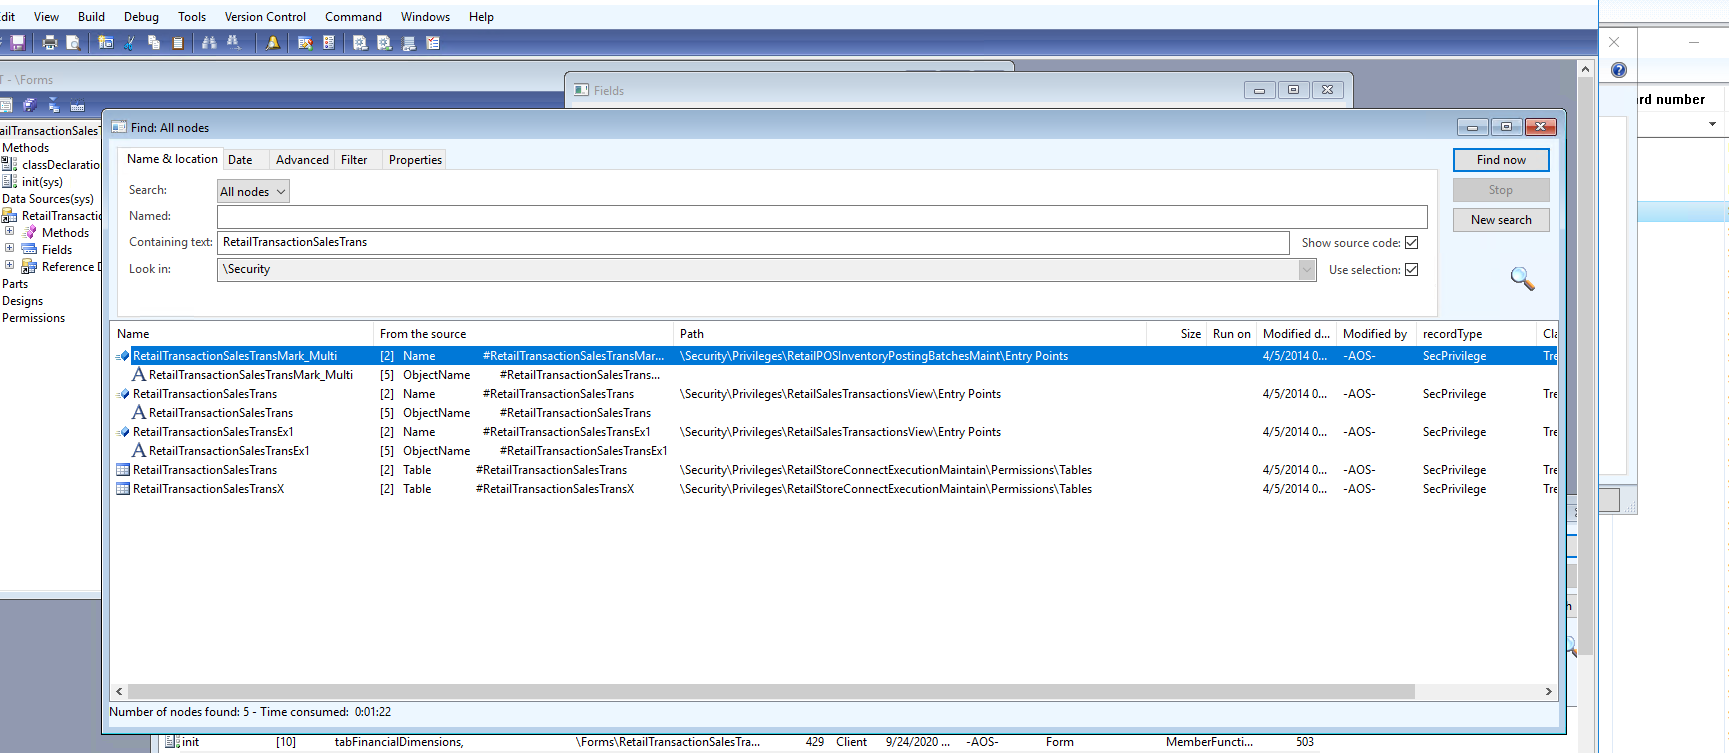This screenshot has height=753, width=1729.
Task: Click the magnifying glass search icon in Find dialog
Action: [1522, 278]
